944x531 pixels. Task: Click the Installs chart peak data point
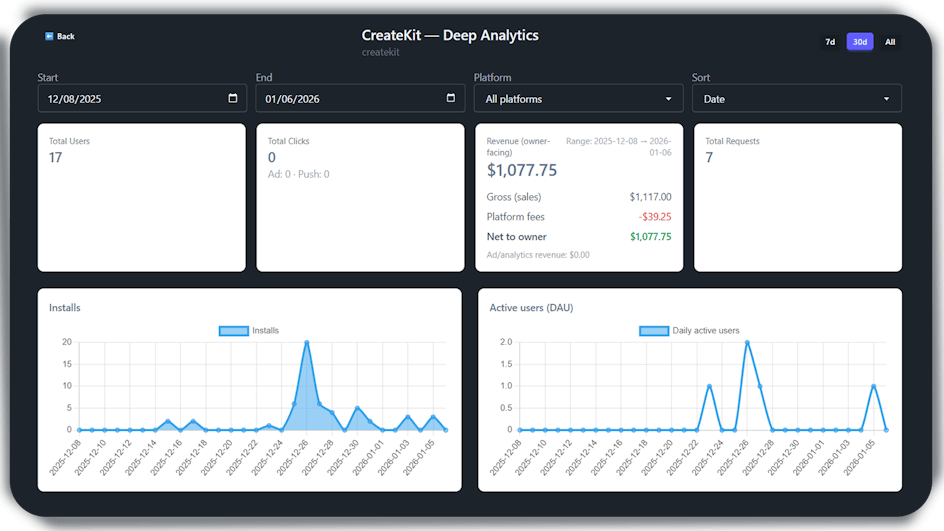(x=306, y=342)
